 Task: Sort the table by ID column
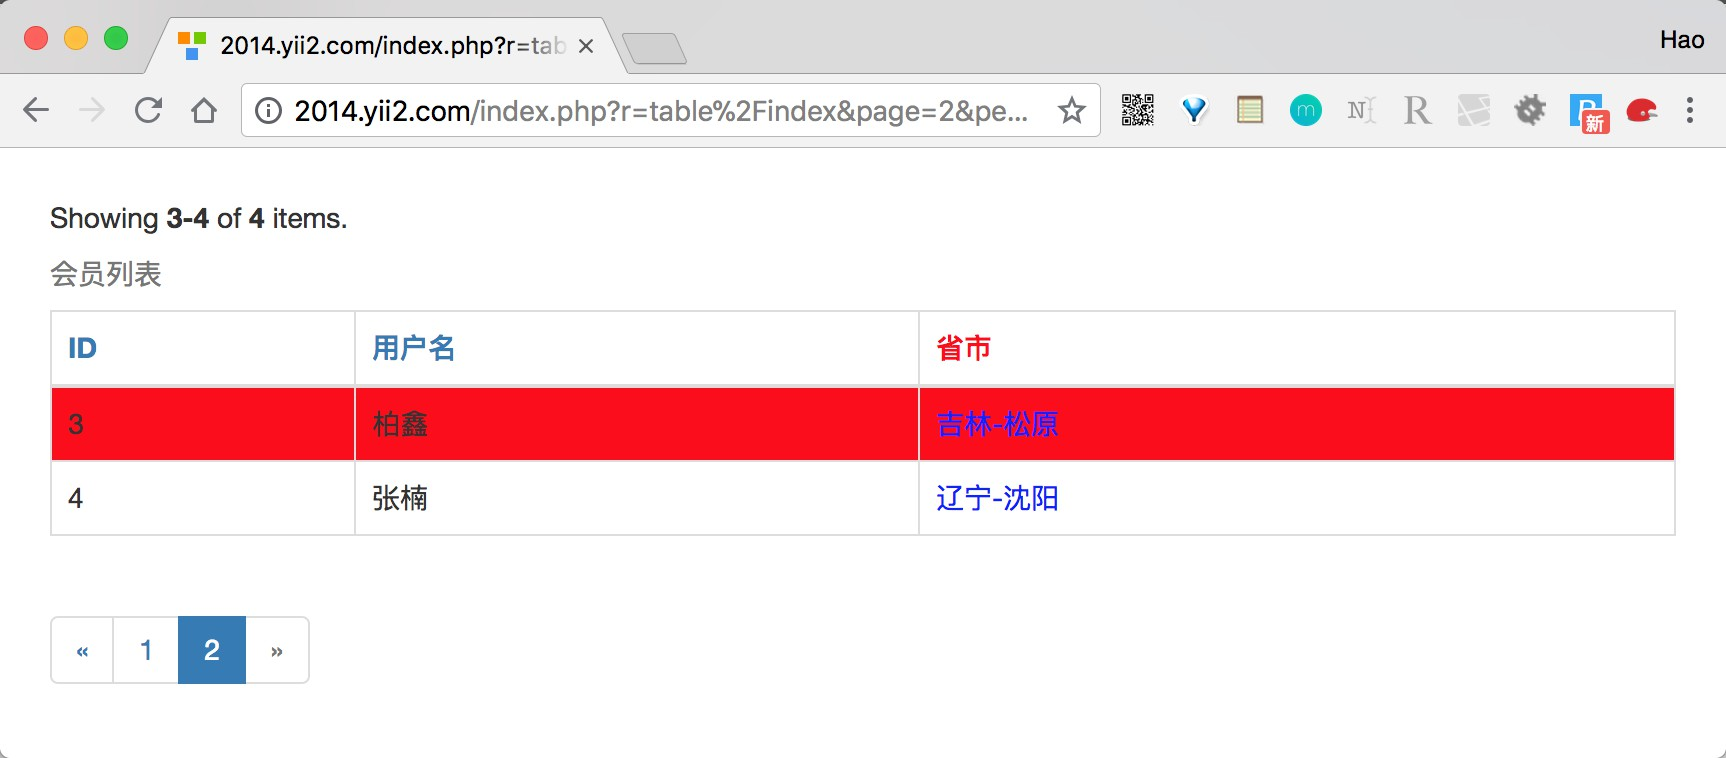tap(82, 348)
